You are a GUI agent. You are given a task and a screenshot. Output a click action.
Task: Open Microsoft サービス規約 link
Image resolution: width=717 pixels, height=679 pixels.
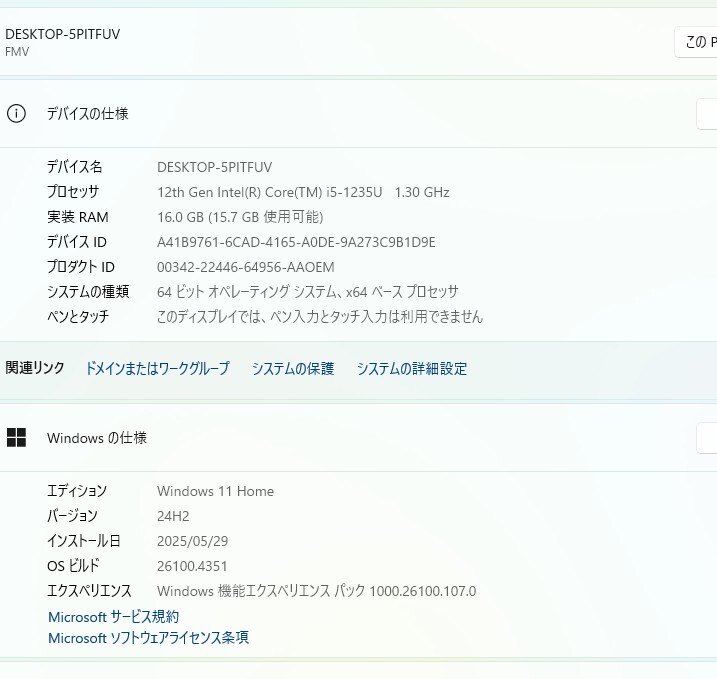114,617
